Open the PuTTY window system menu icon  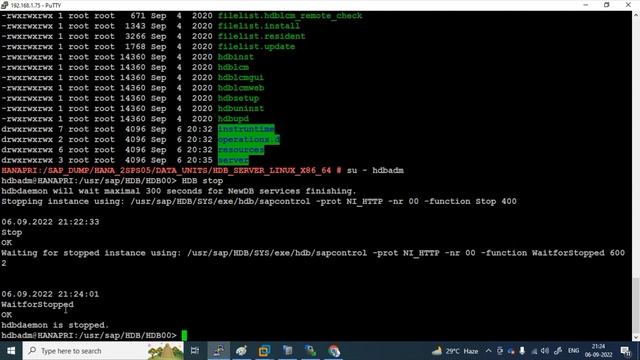pyautogui.click(x=4, y=5)
